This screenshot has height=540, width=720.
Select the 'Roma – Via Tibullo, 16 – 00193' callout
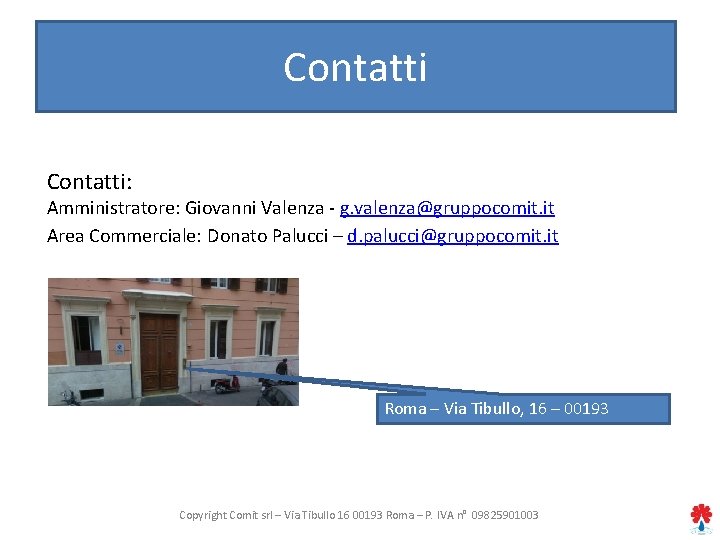(523, 409)
